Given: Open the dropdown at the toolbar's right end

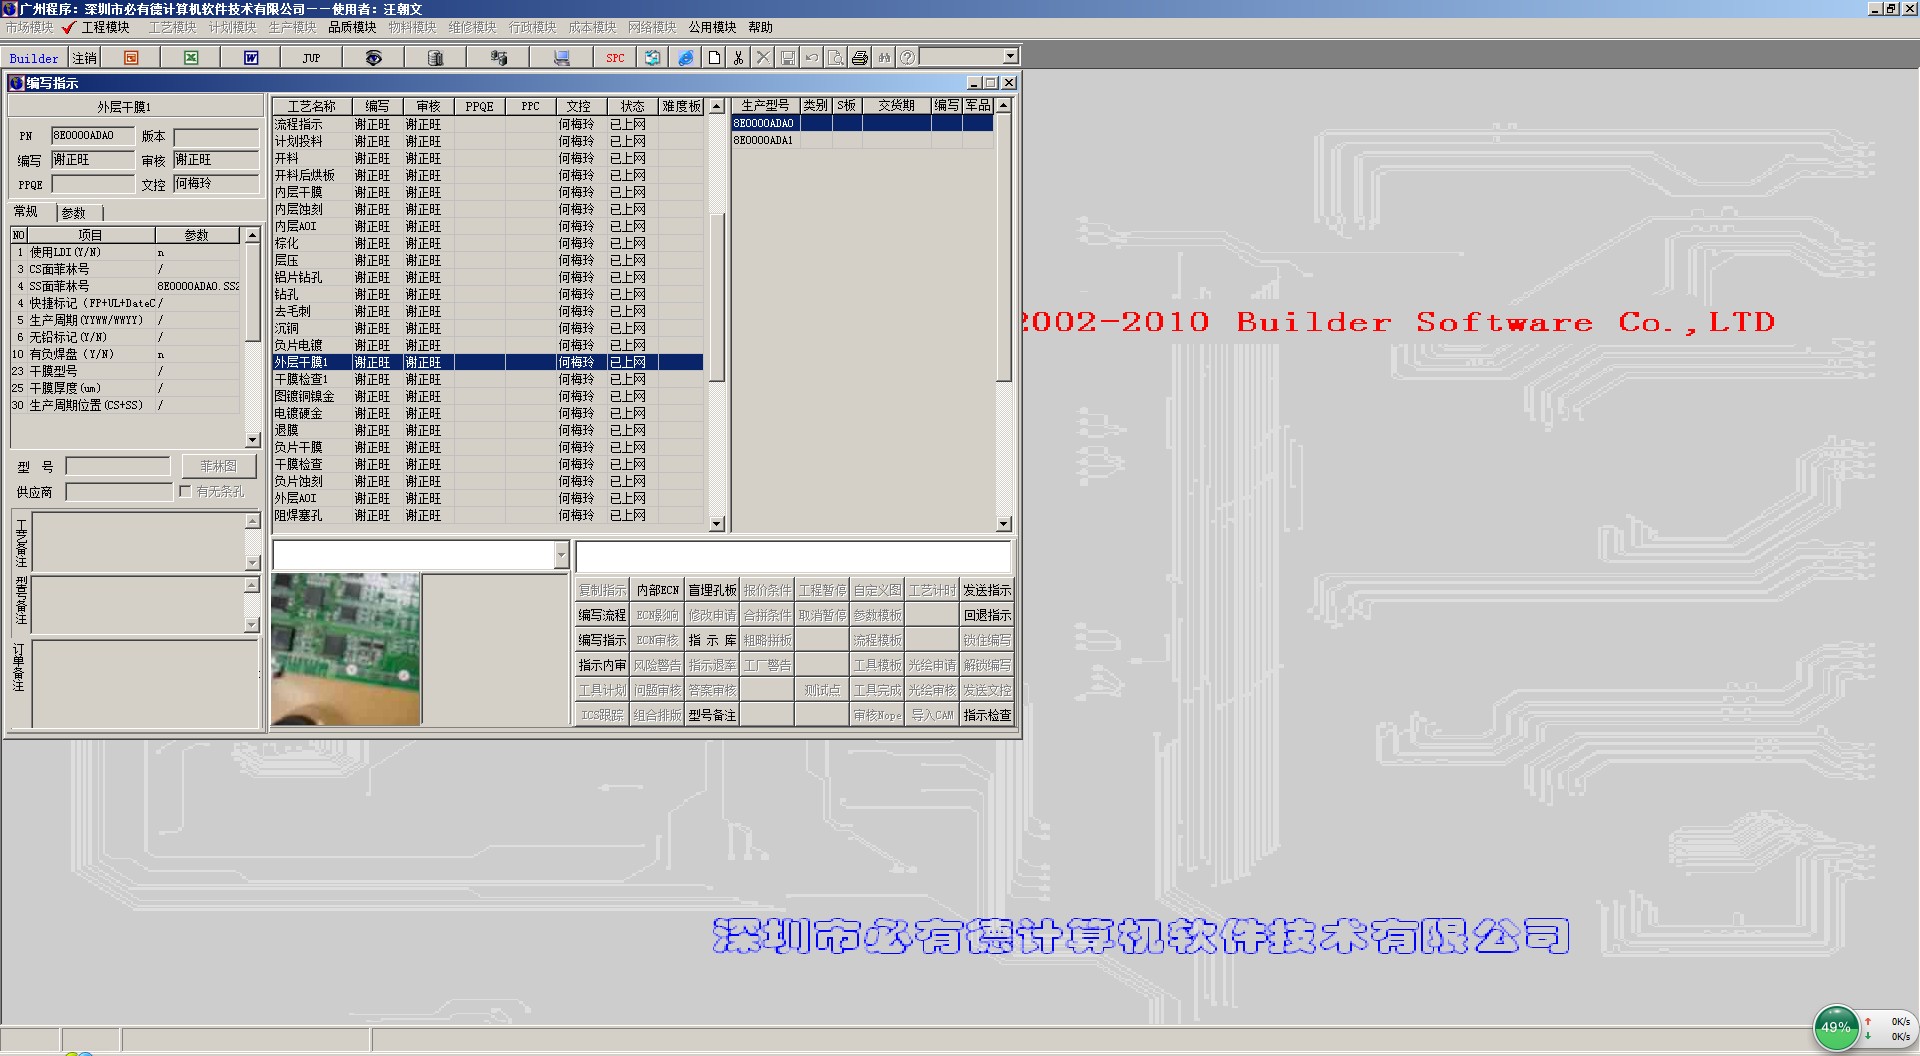Looking at the screenshot, I should click(x=1010, y=57).
